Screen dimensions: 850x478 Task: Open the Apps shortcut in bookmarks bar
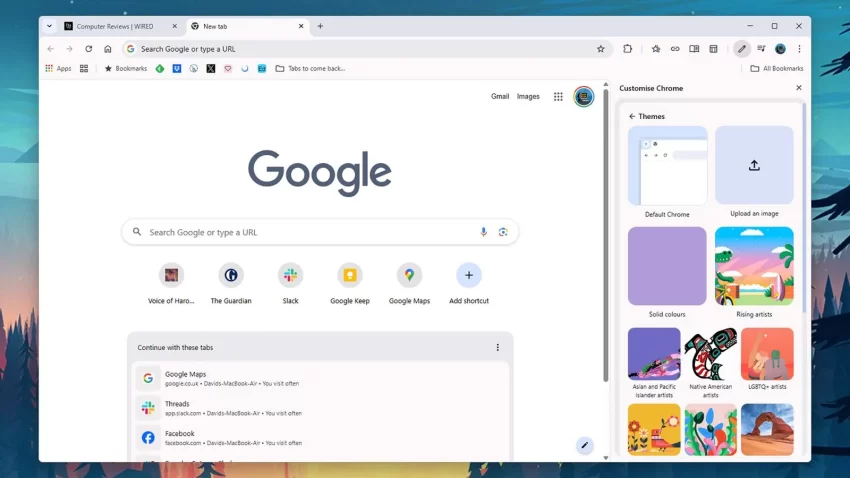tap(59, 68)
